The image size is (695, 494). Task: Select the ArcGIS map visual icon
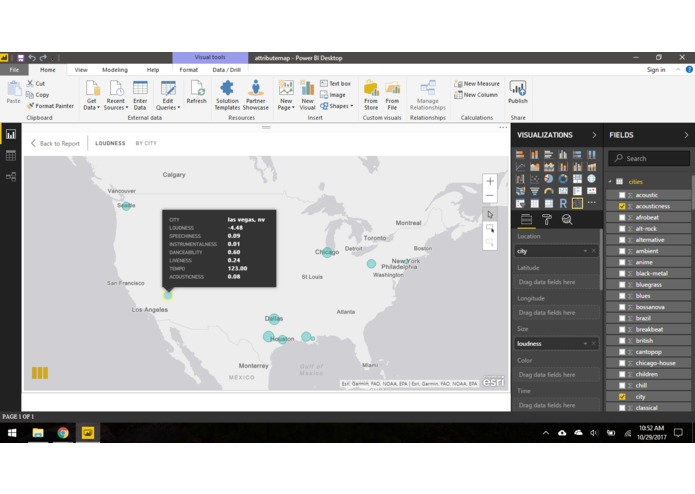(x=577, y=203)
